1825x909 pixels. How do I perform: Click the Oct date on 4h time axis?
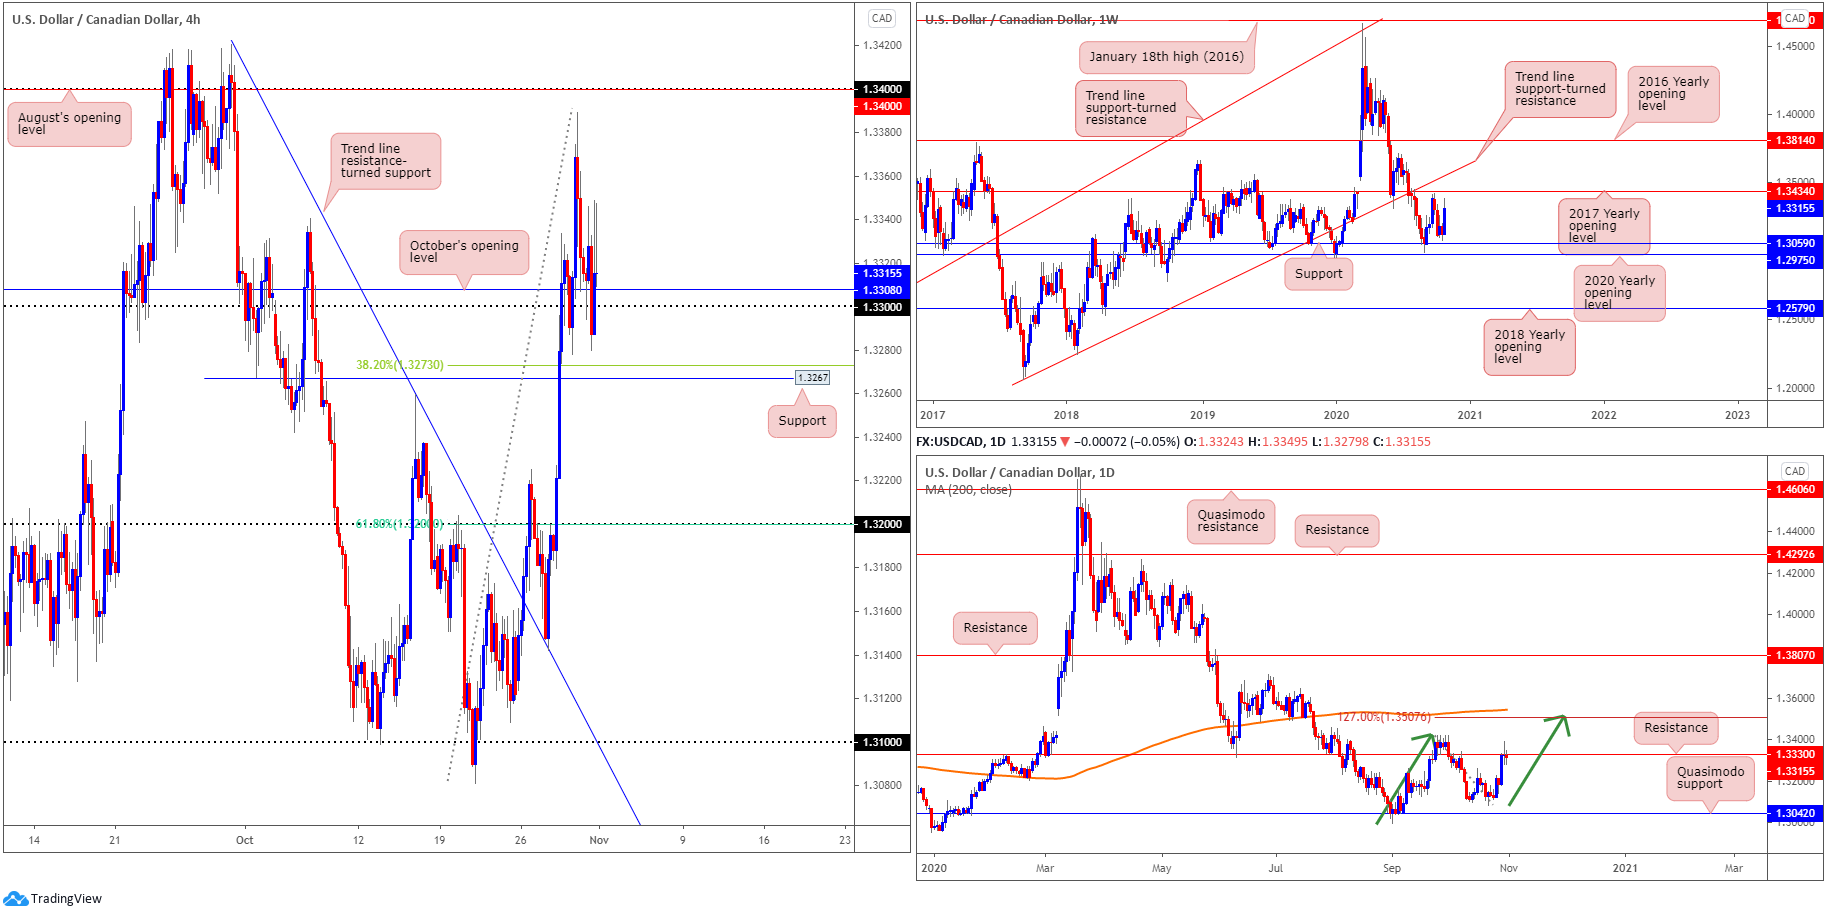244,840
